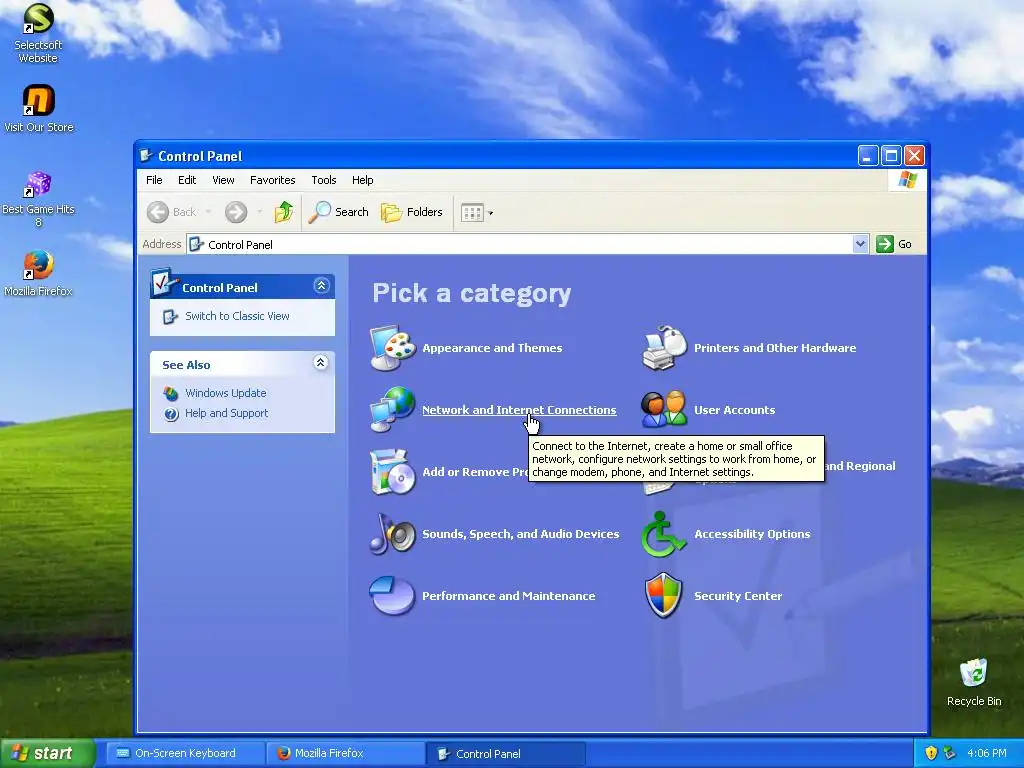Collapse the See Also sidebar section
The image size is (1024, 768).
point(321,362)
